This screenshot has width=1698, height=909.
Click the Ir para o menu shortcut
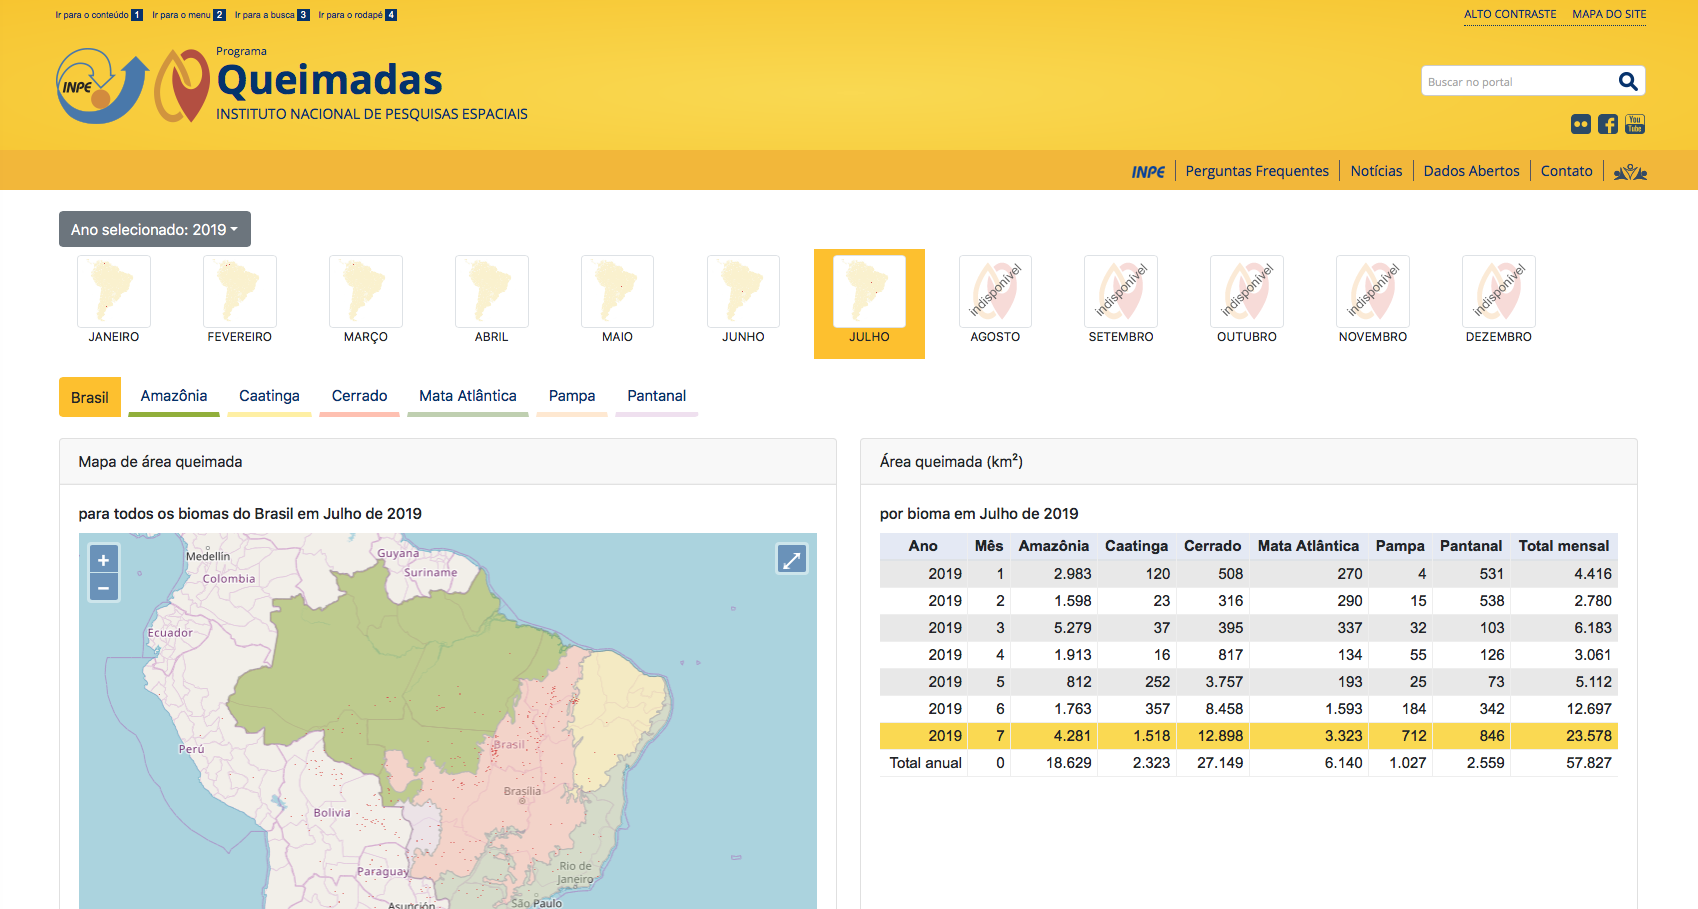point(189,15)
